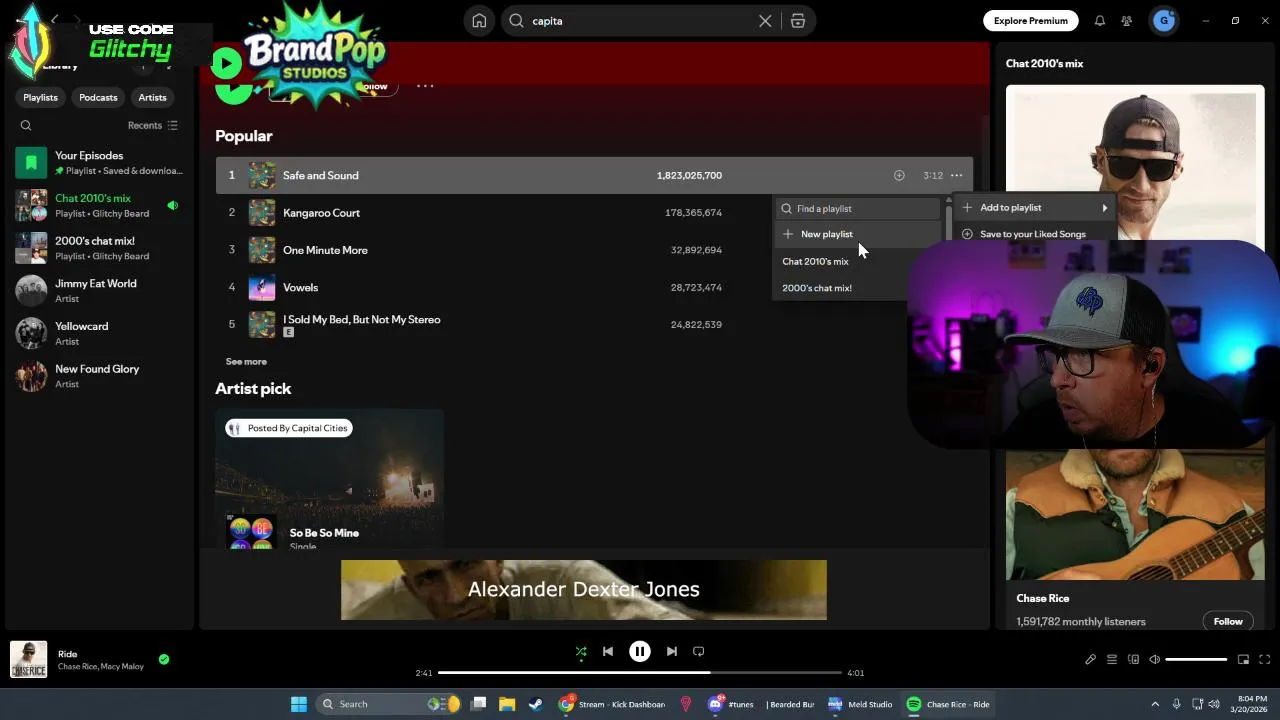This screenshot has width=1280, height=720.
Task: Open Connect to a device icon
Action: [1133, 659]
